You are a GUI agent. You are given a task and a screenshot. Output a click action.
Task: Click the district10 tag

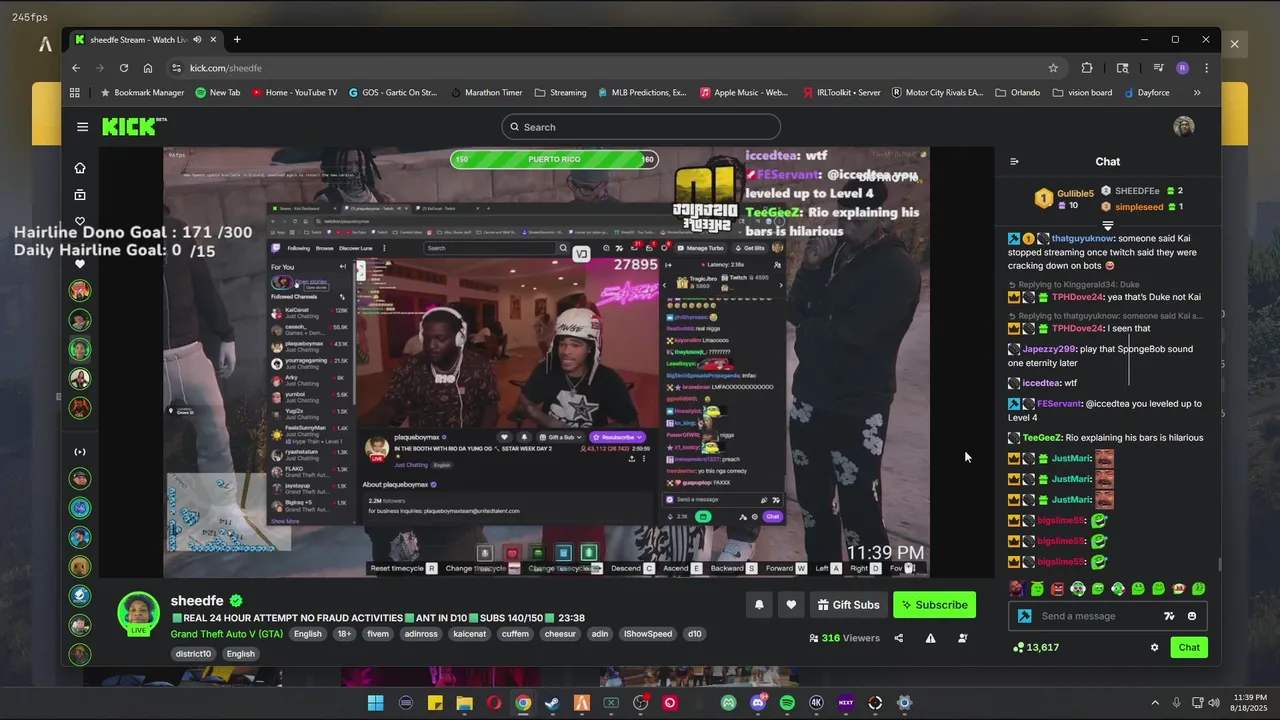coord(194,654)
